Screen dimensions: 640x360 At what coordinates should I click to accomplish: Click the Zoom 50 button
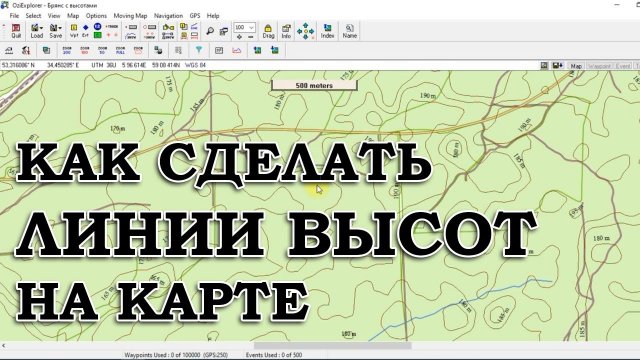102,50
